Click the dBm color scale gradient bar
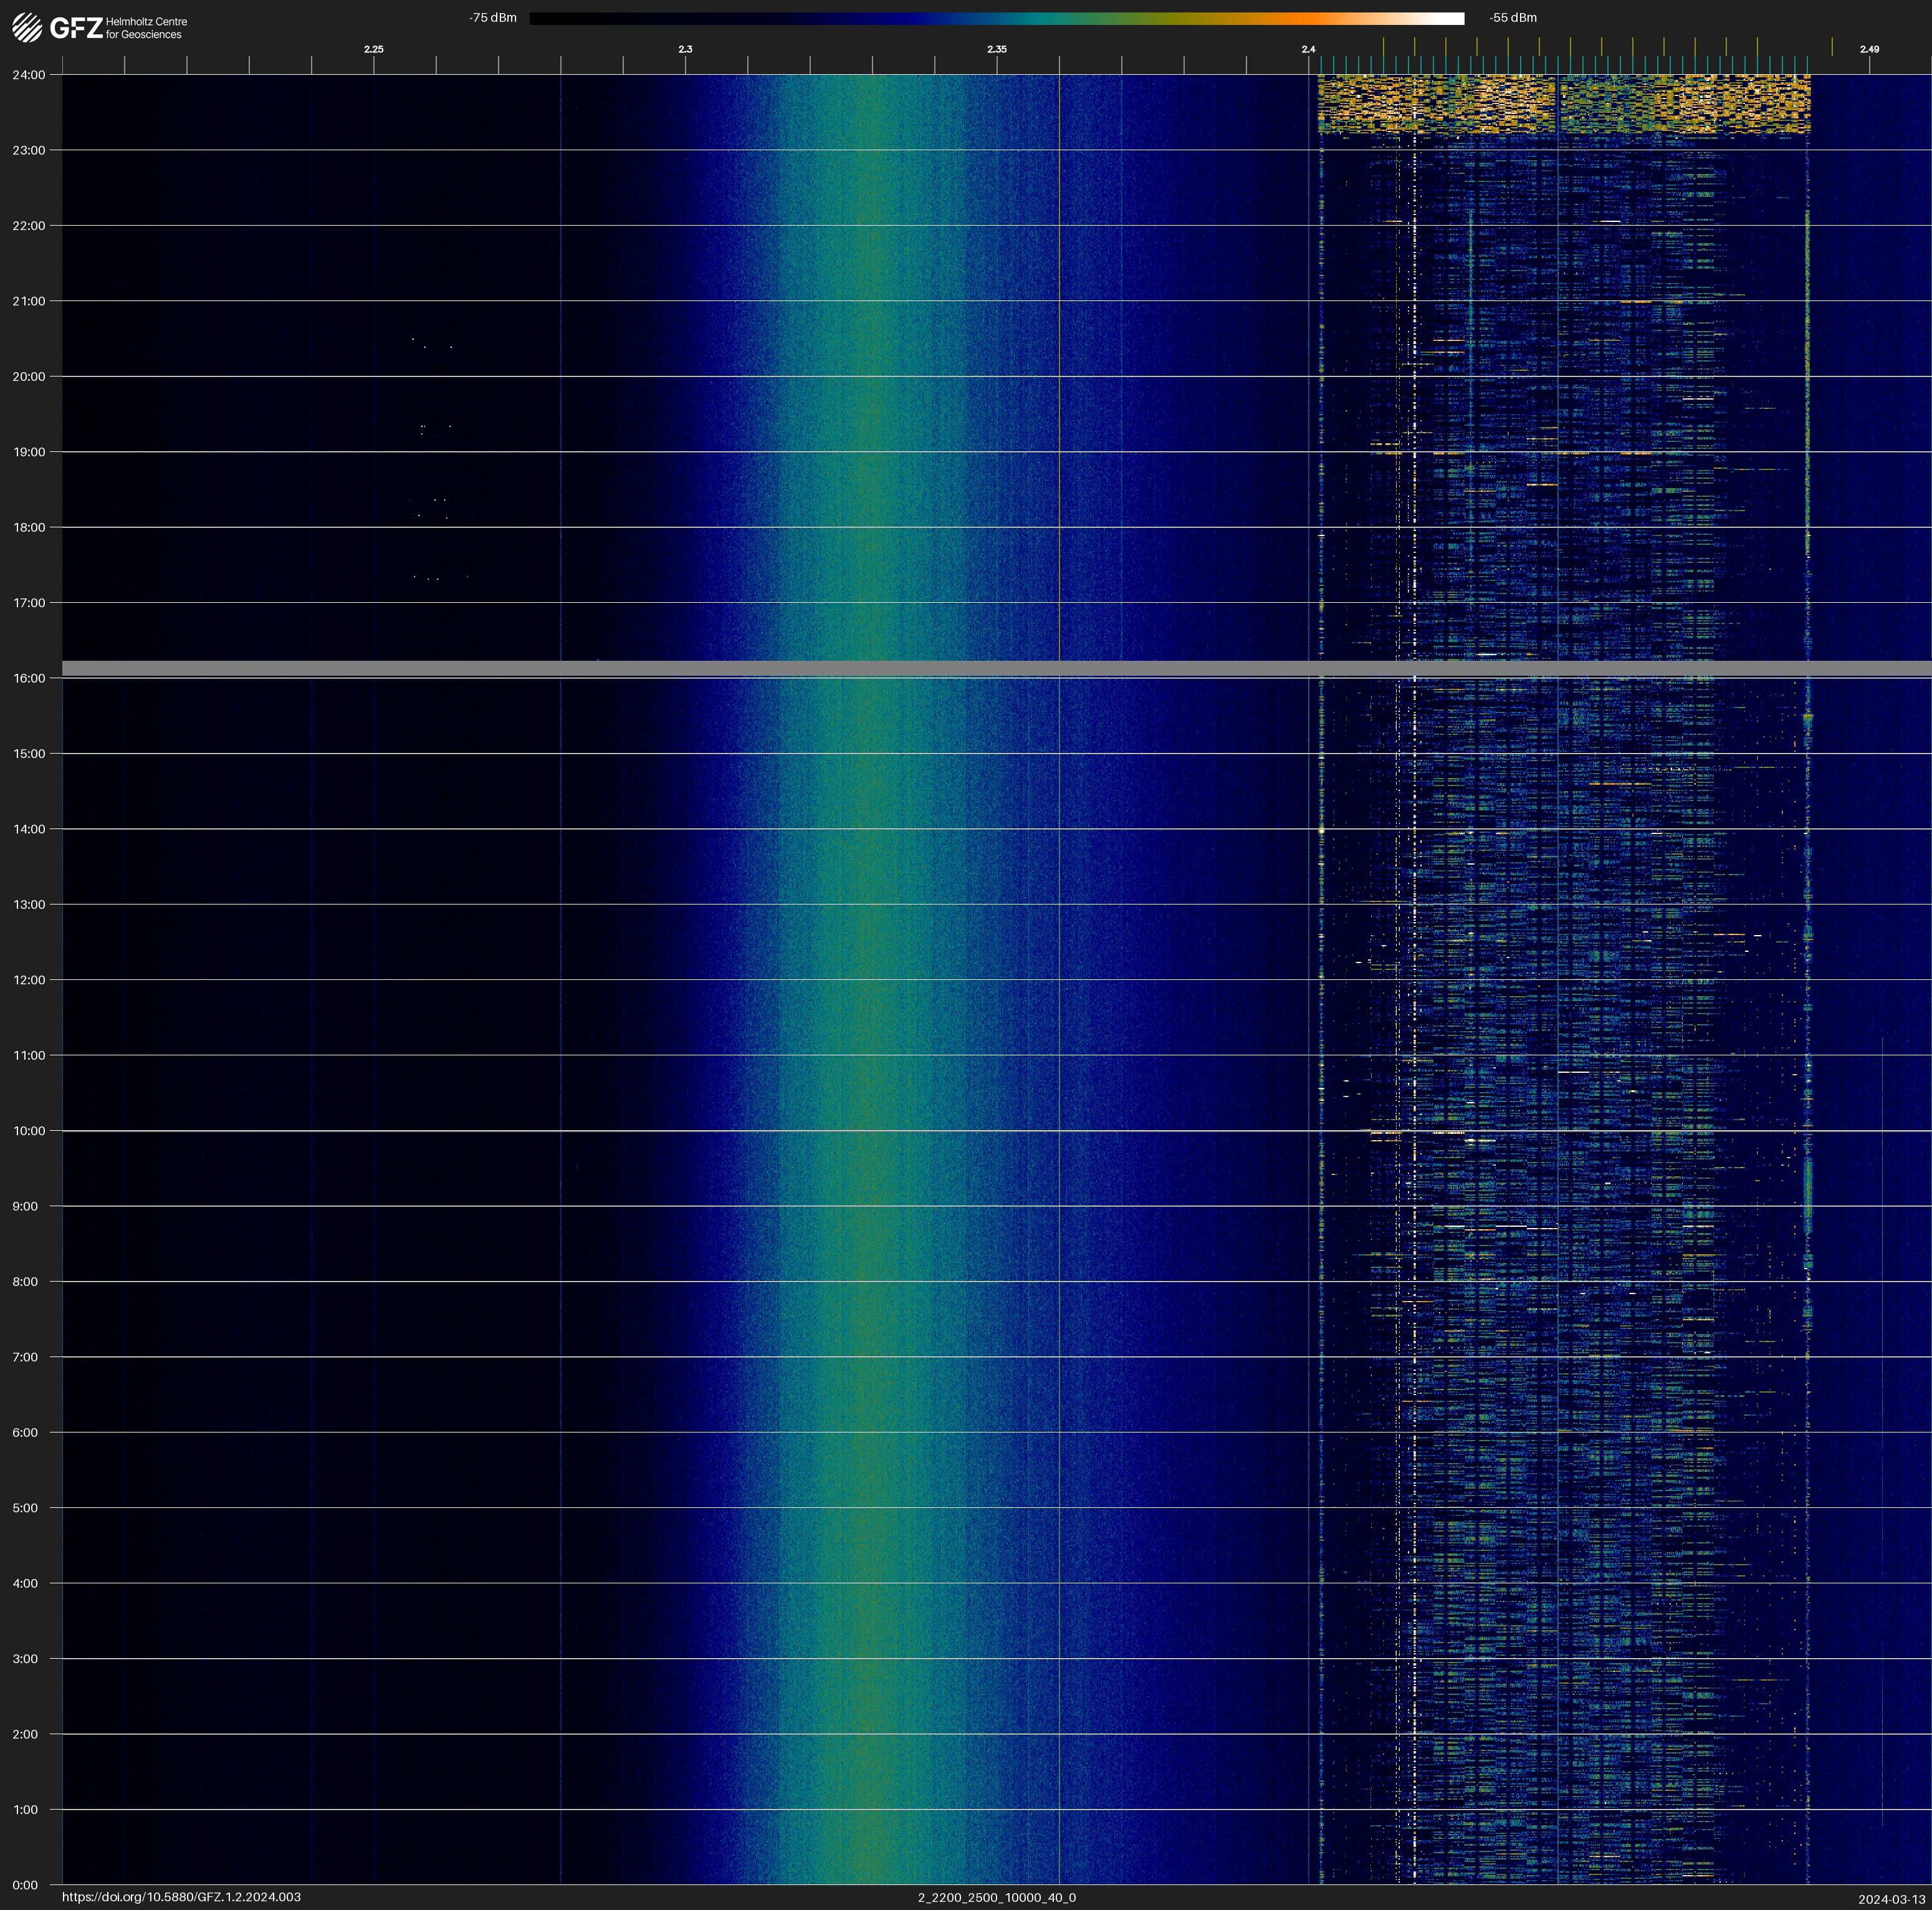Screen dimensions: 1932x1910 (x=996, y=18)
